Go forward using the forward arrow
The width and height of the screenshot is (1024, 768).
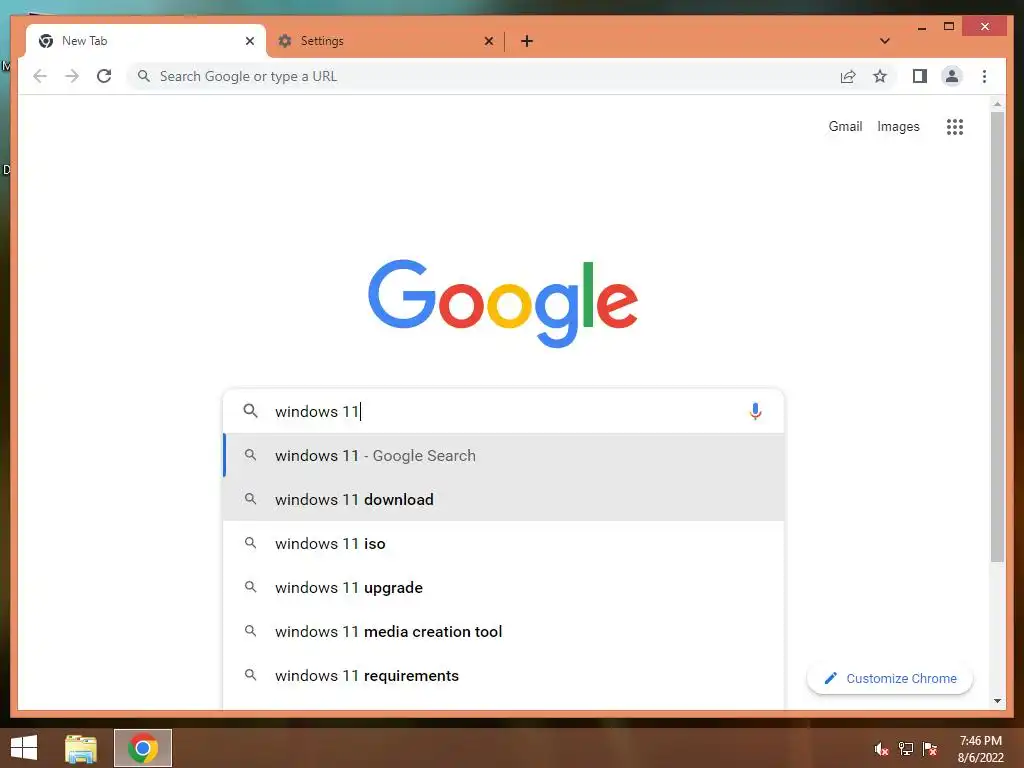coord(72,76)
